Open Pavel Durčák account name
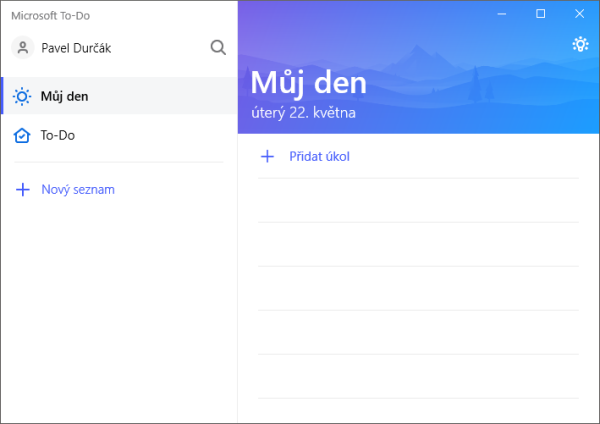Screen dimensions: 600x424 pyautogui.click(x=76, y=48)
